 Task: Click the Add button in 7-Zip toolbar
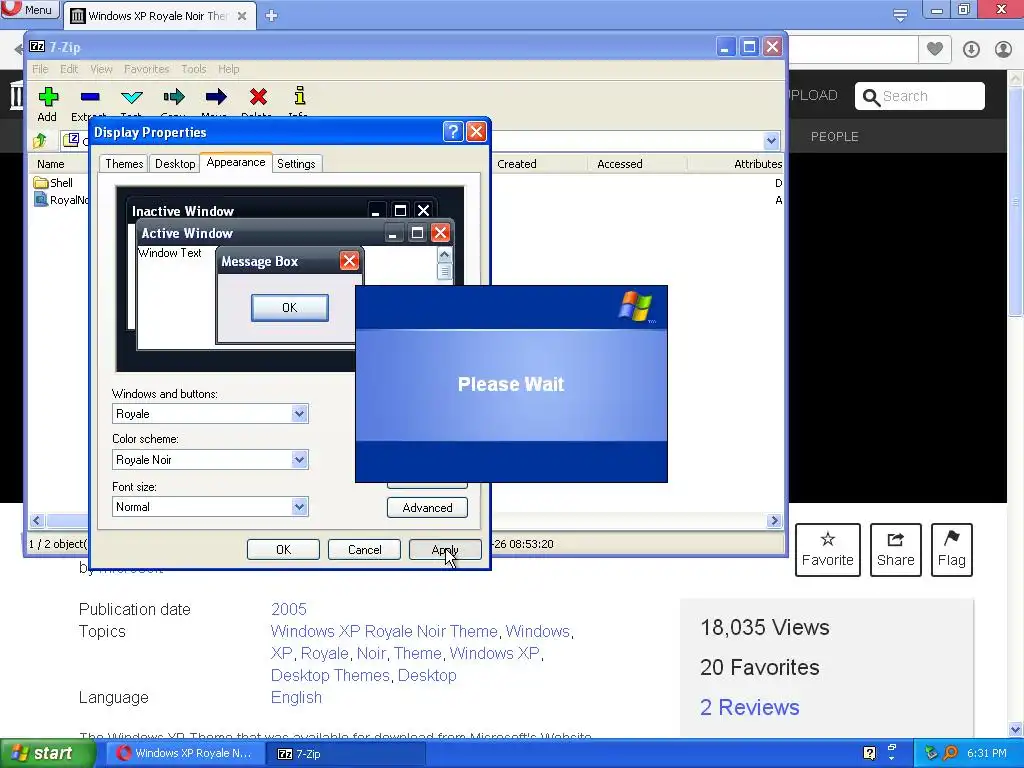point(48,104)
